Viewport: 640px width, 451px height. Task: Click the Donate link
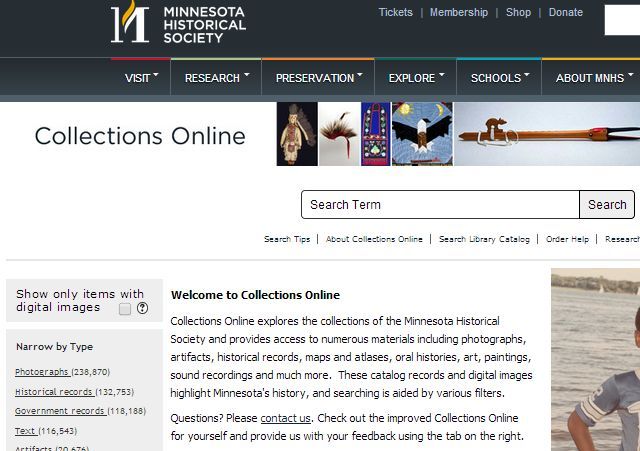[566, 12]
